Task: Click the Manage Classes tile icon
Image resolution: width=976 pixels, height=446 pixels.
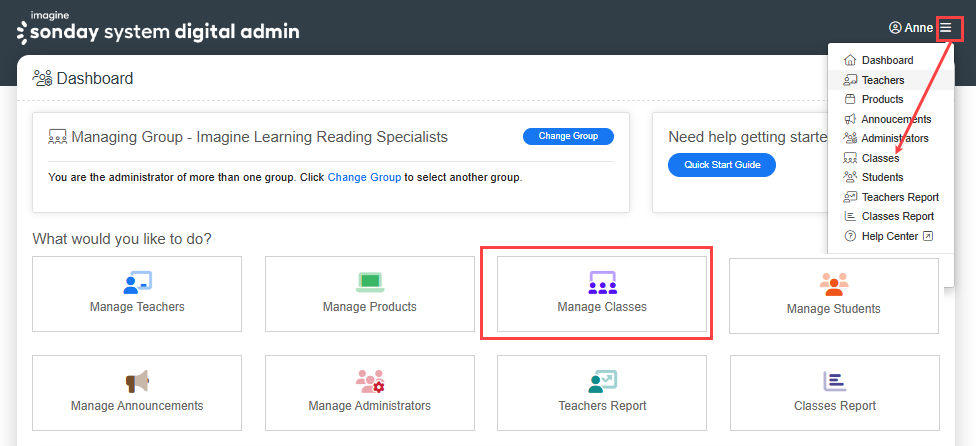Action: point(603,282)
